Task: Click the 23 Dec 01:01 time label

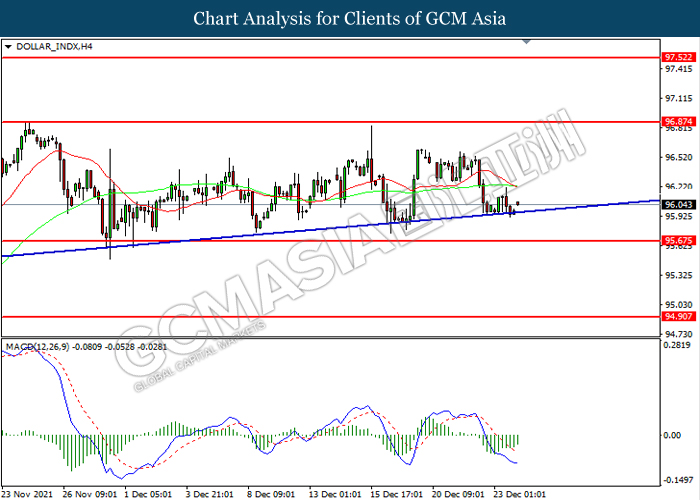Action: click(x=519, y=494)
